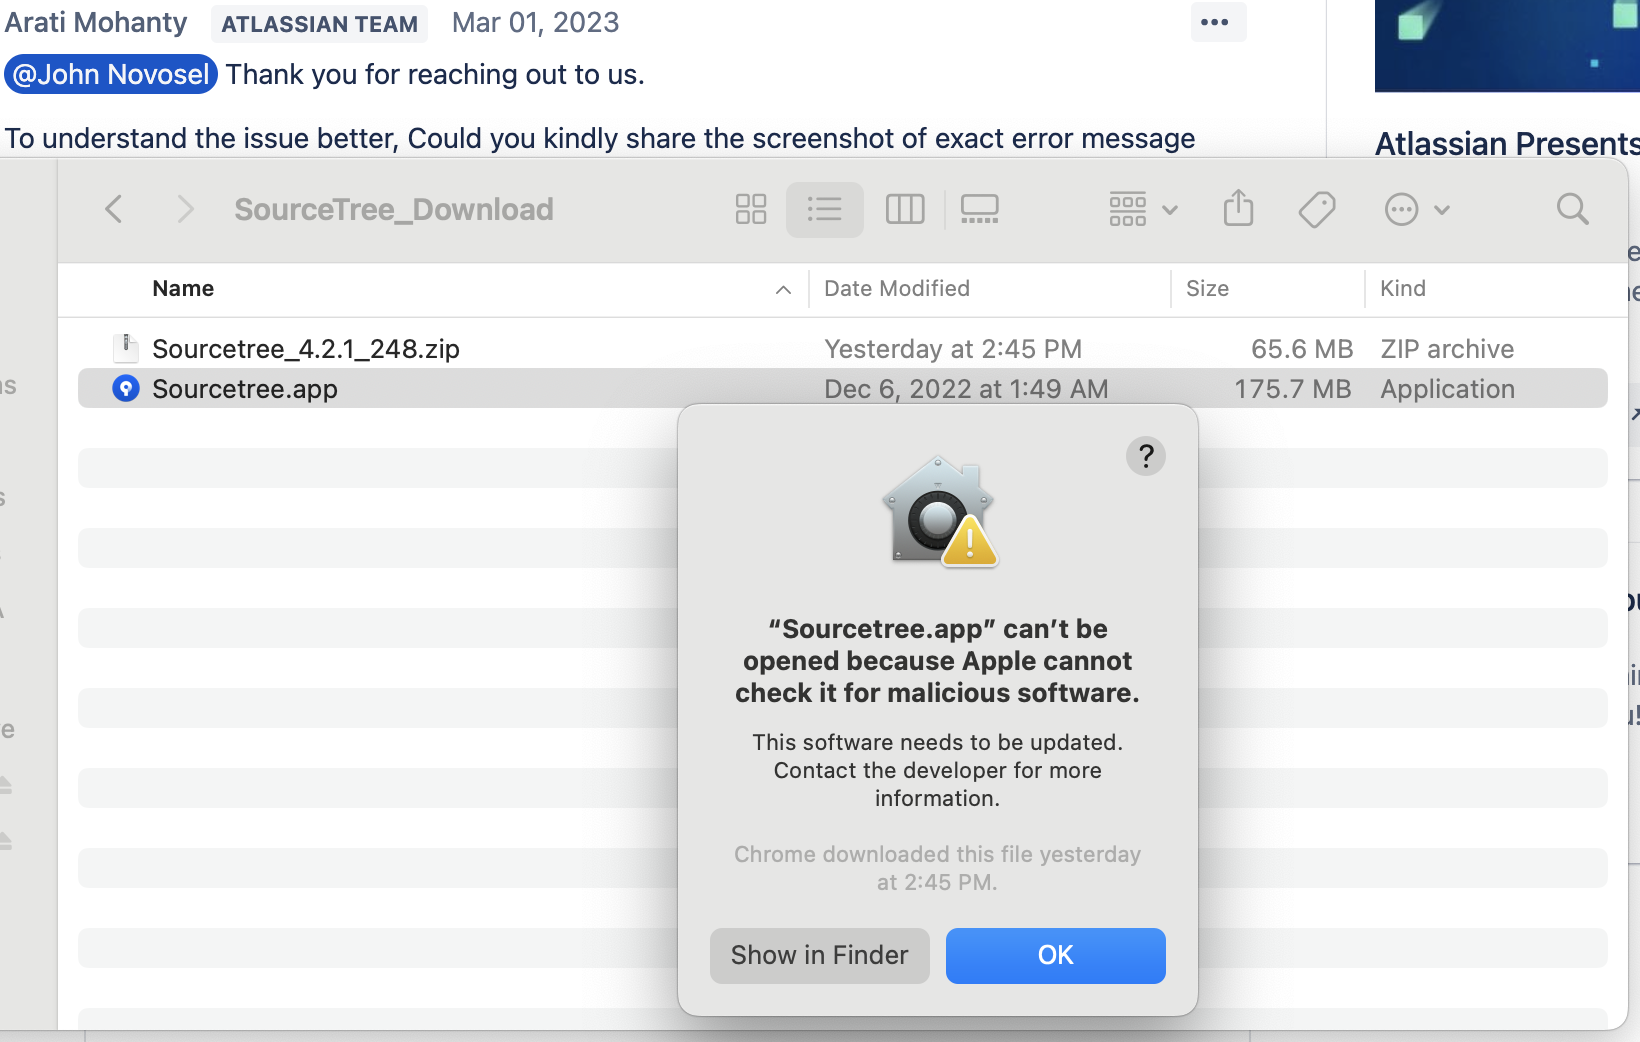
Task: Click the help question mark button
Action: click(1146, 456)
